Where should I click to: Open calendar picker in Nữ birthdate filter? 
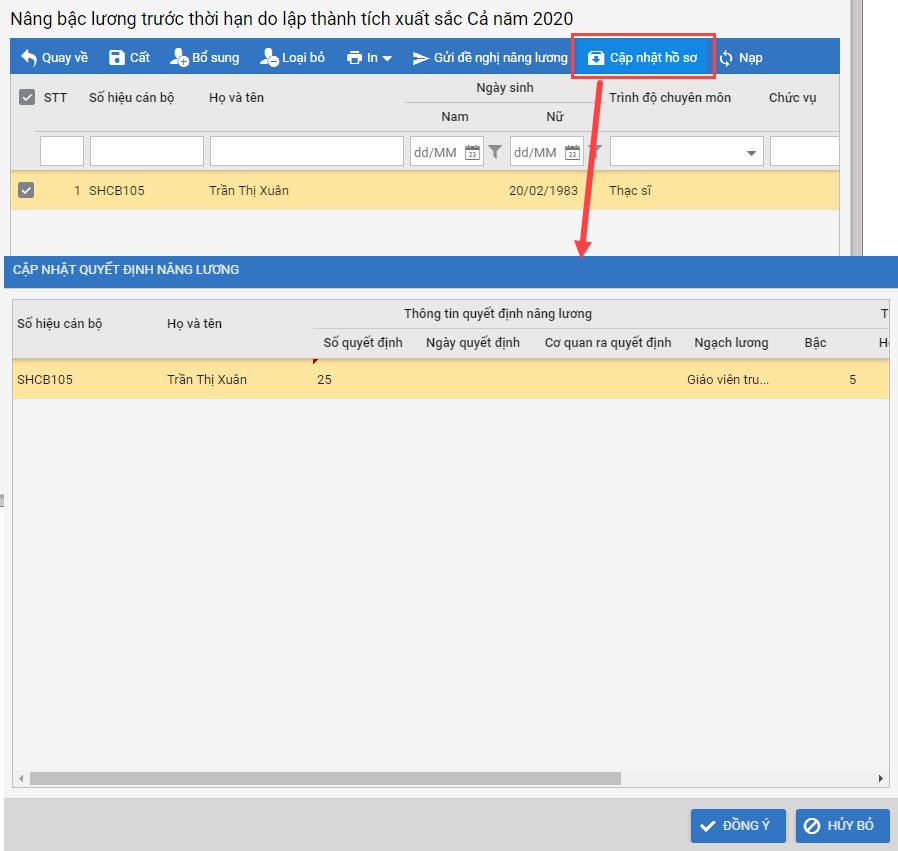pyautogui.click(x=572, y=152)
